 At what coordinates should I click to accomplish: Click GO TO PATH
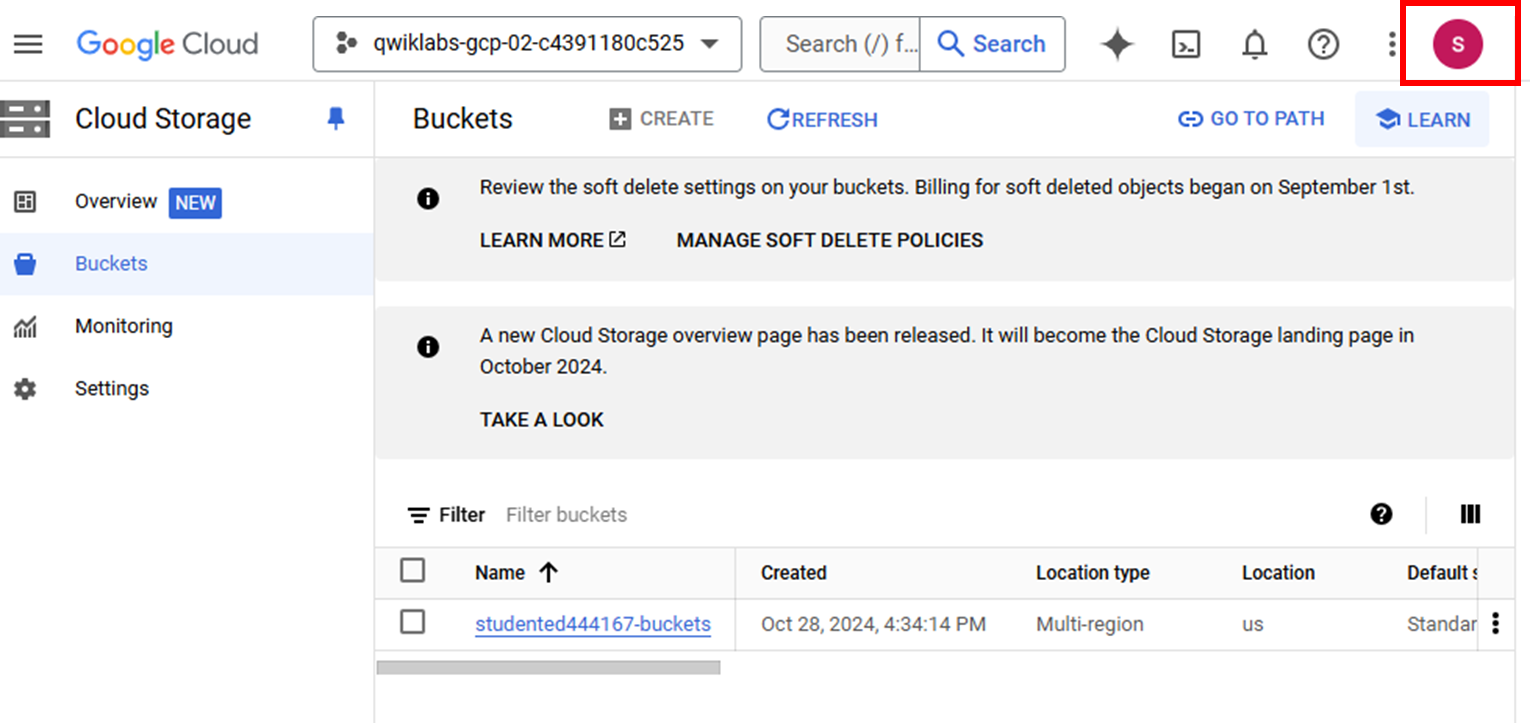pos(1251,119)
